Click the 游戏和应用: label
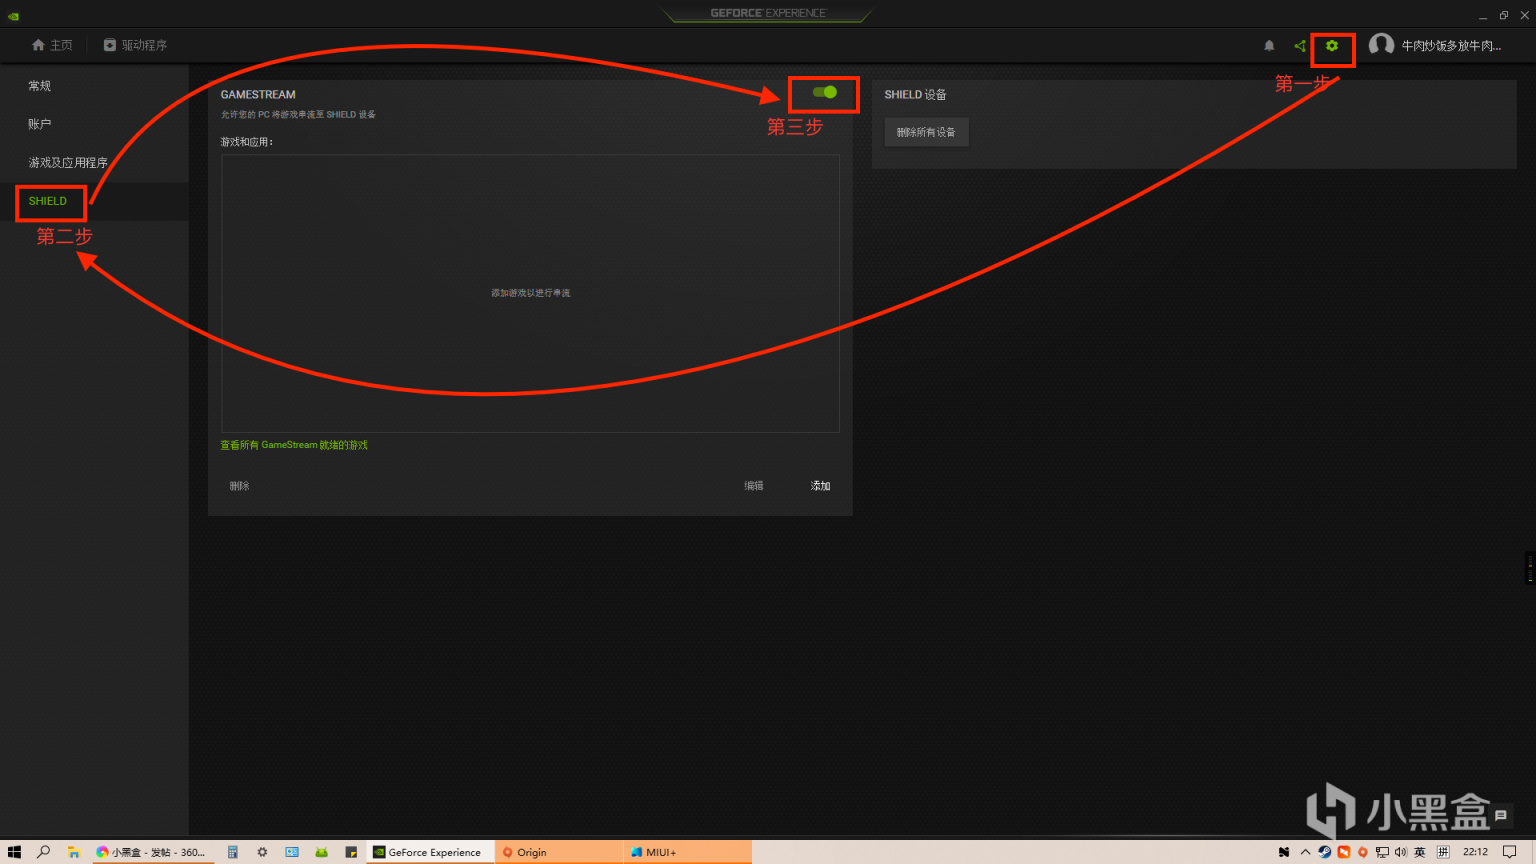 click(247, 142)
